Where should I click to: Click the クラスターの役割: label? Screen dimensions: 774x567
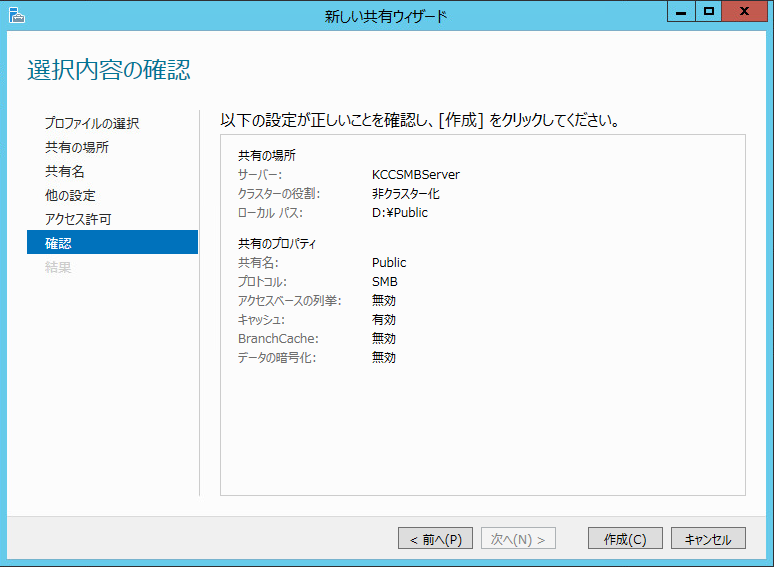point(279,193)
